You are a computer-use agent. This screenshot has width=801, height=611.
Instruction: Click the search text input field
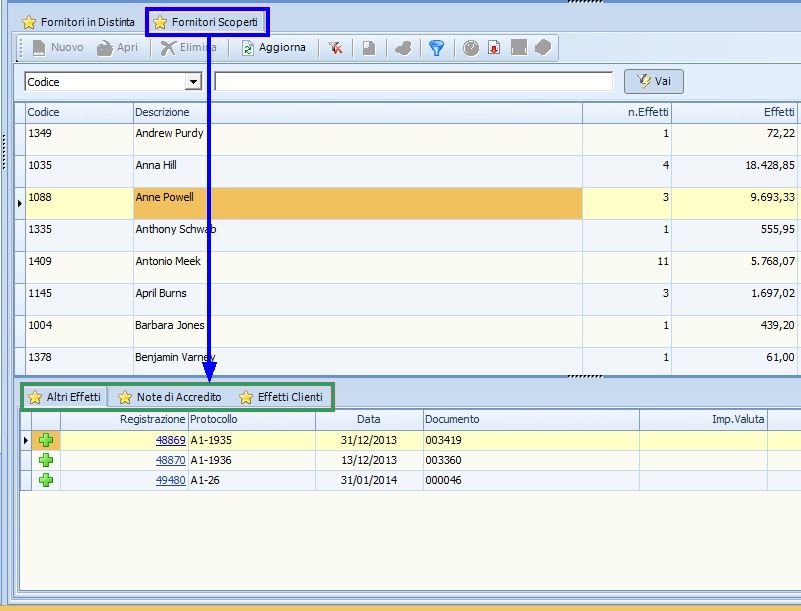coord(413,82)
